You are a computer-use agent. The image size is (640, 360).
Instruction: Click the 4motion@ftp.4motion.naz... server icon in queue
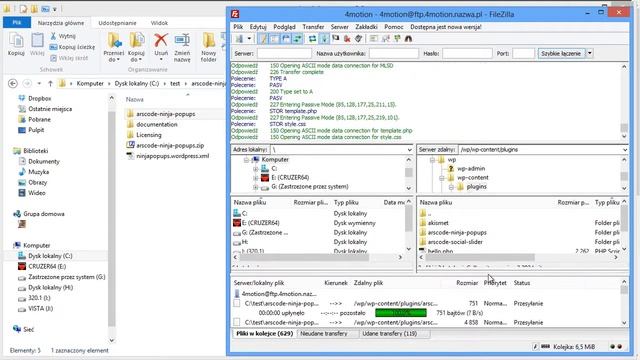237,293
